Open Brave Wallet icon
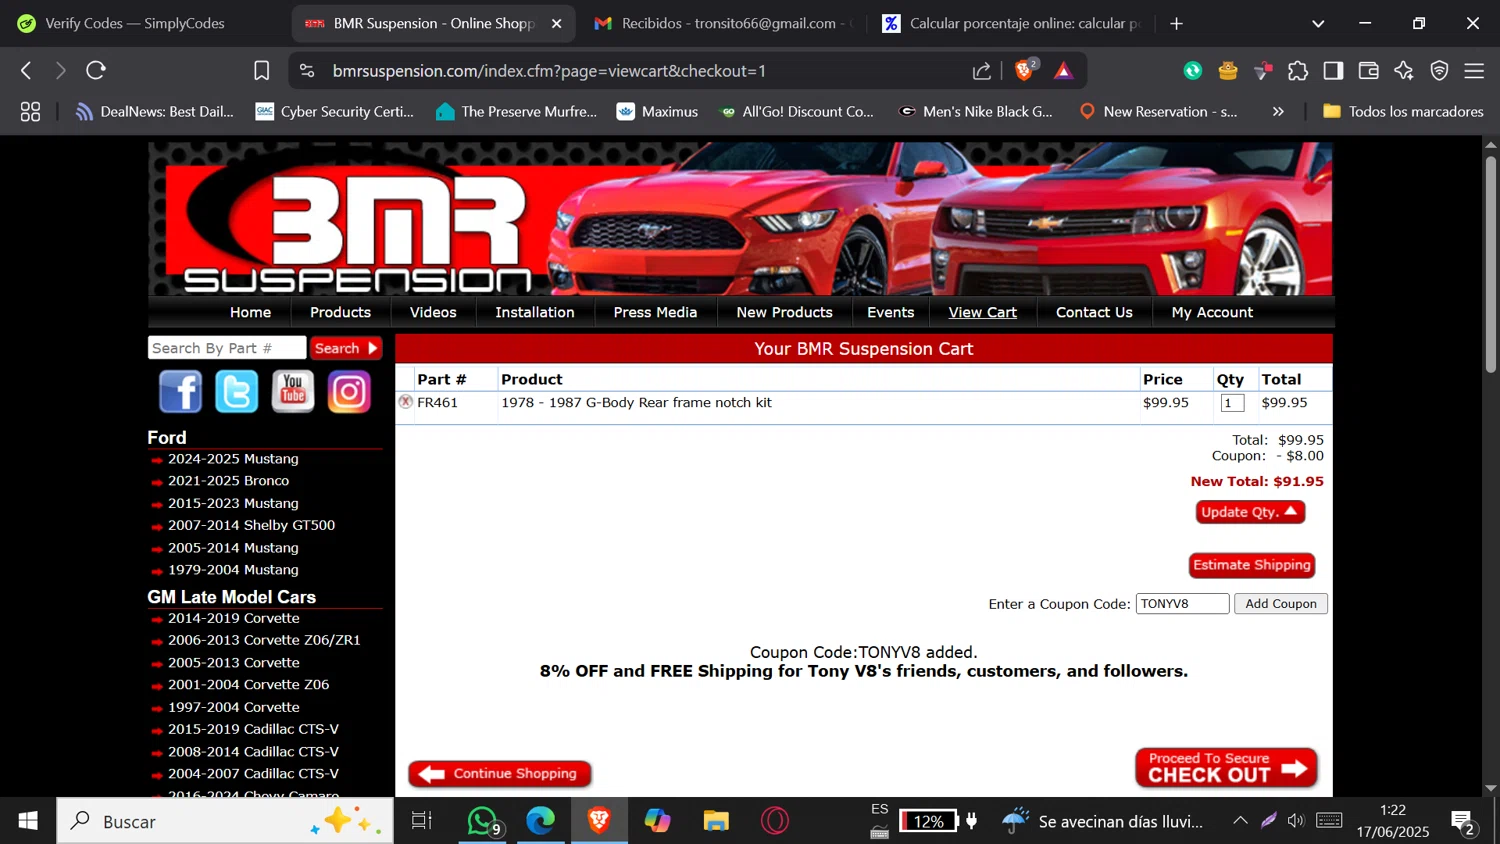This screenshot has height=844, width=1500. coord(1369,70)
